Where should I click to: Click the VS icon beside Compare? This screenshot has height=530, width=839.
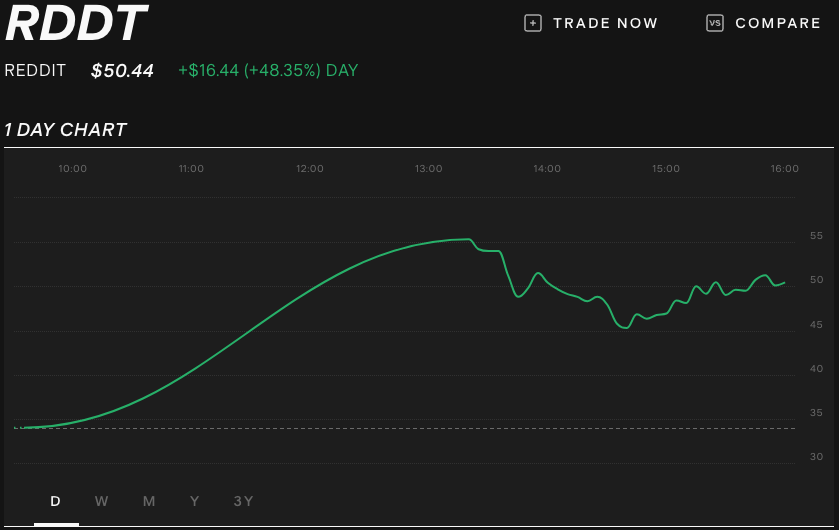coord(714,23)
